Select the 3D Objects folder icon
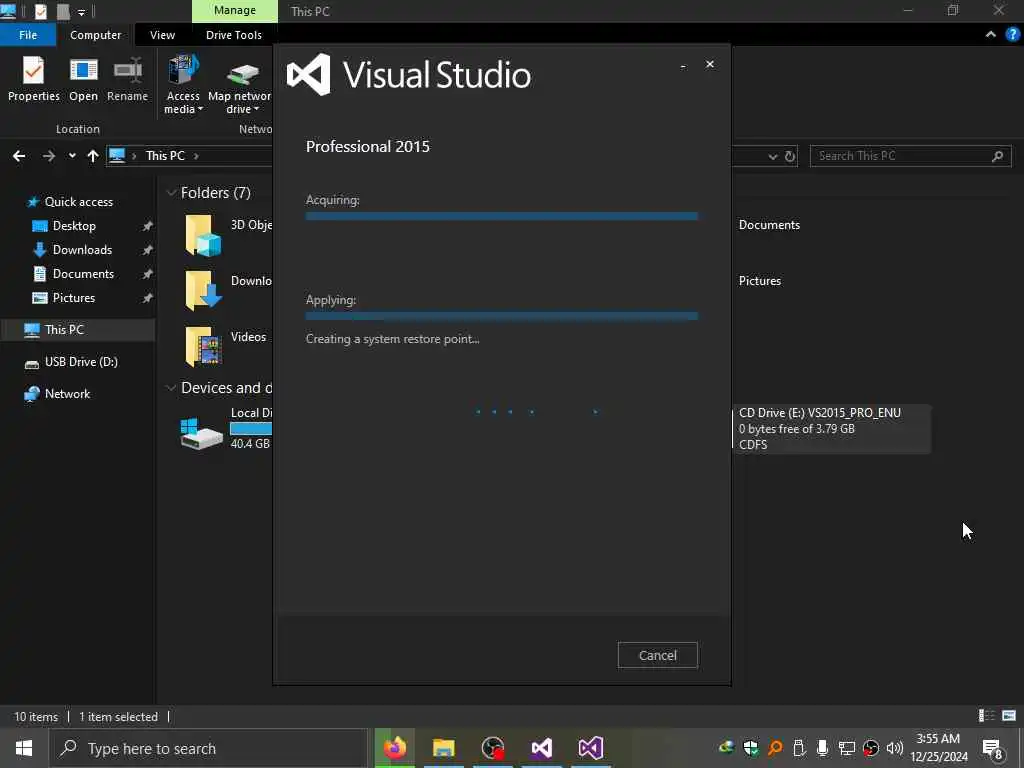This screenshot has height=768, width=1024. 203,235
